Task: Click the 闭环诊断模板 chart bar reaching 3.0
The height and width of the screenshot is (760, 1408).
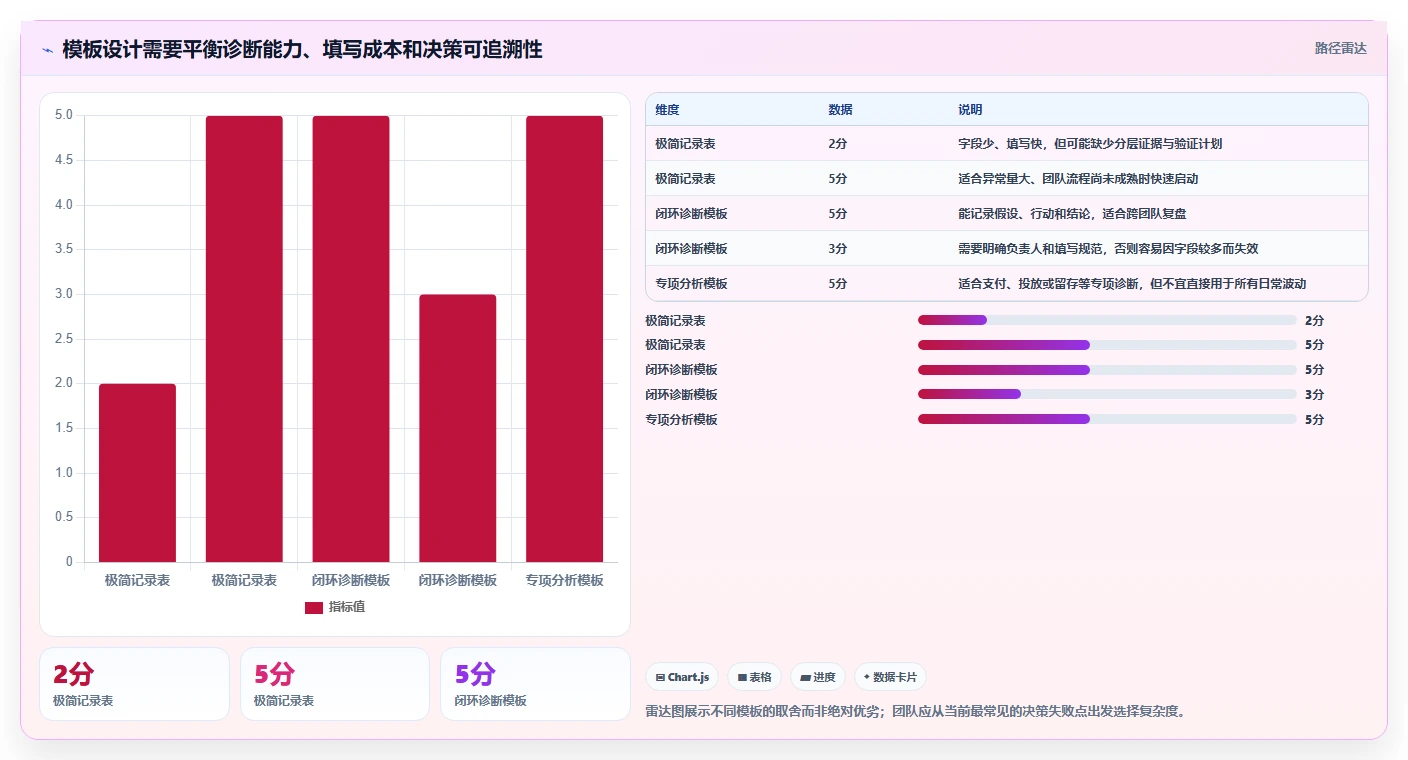Action: coord(458,428)
